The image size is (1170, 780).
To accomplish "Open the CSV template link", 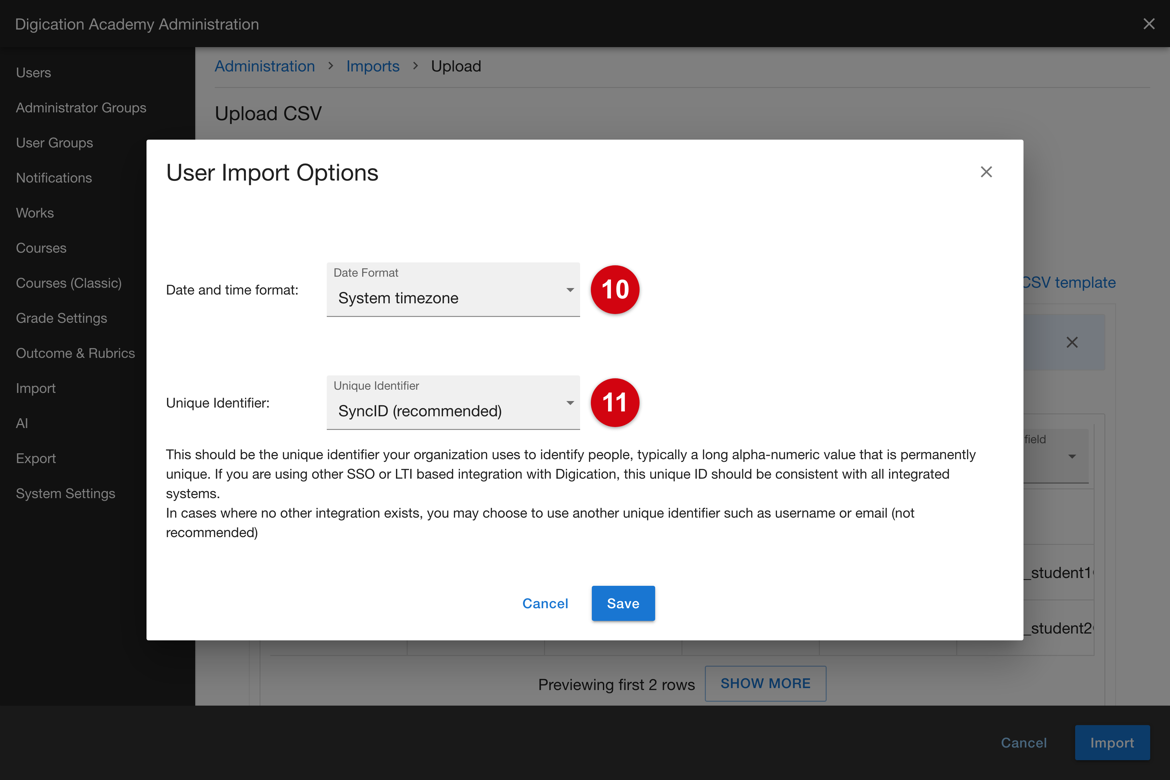I will pyautogui.click(x=1069, y=283).
